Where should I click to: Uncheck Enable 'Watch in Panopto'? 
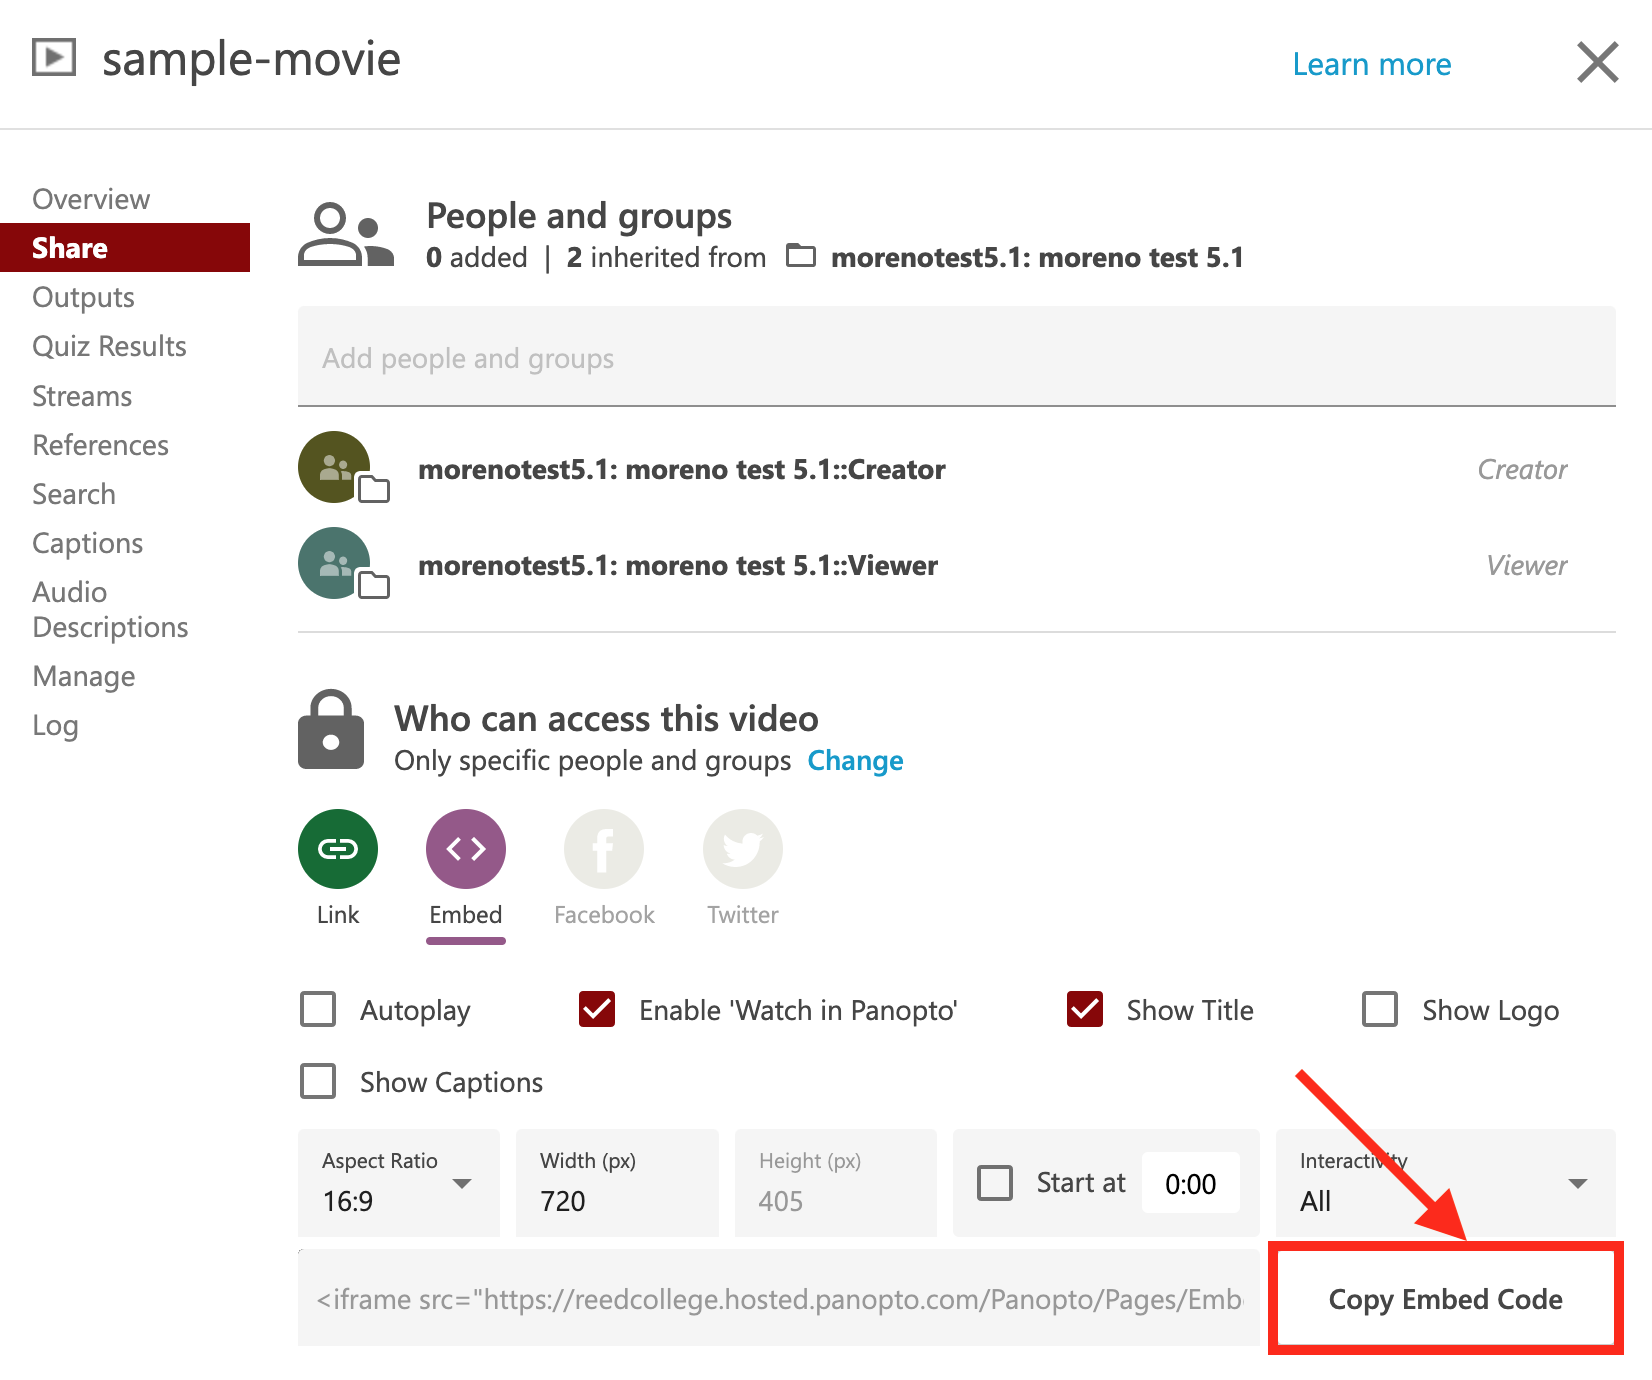click(597, 1009)
